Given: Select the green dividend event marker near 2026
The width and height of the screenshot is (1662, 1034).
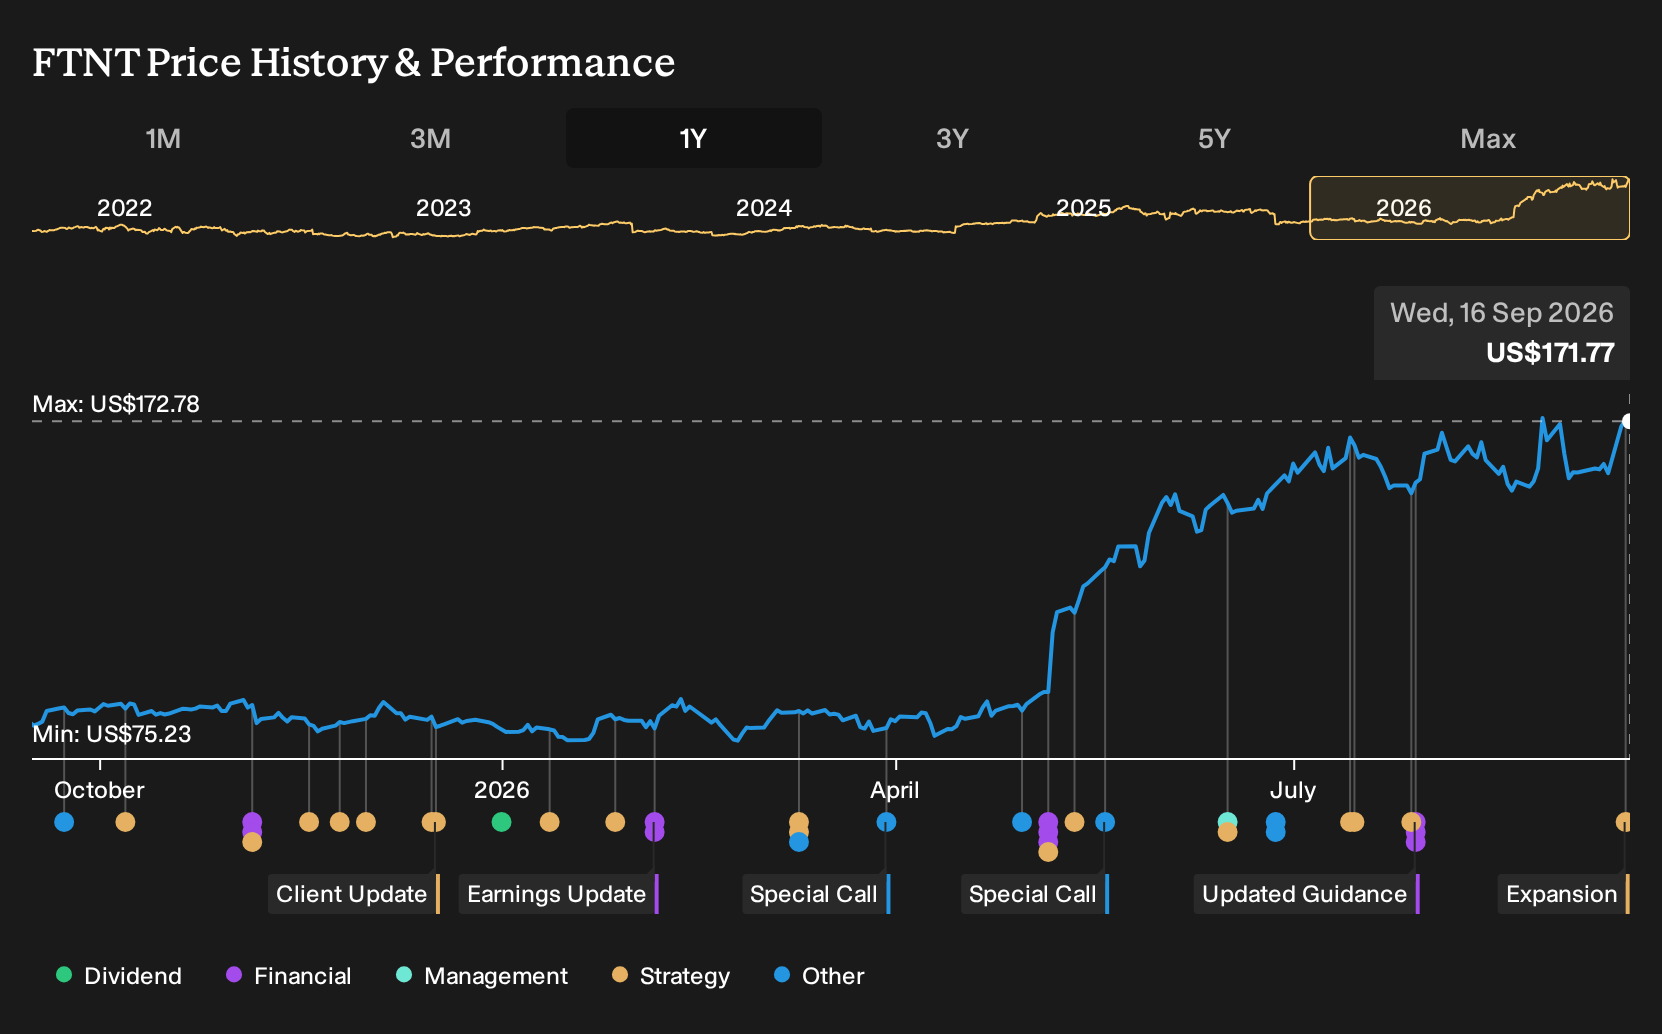Looking at the screenshot, I should point(502,822).
